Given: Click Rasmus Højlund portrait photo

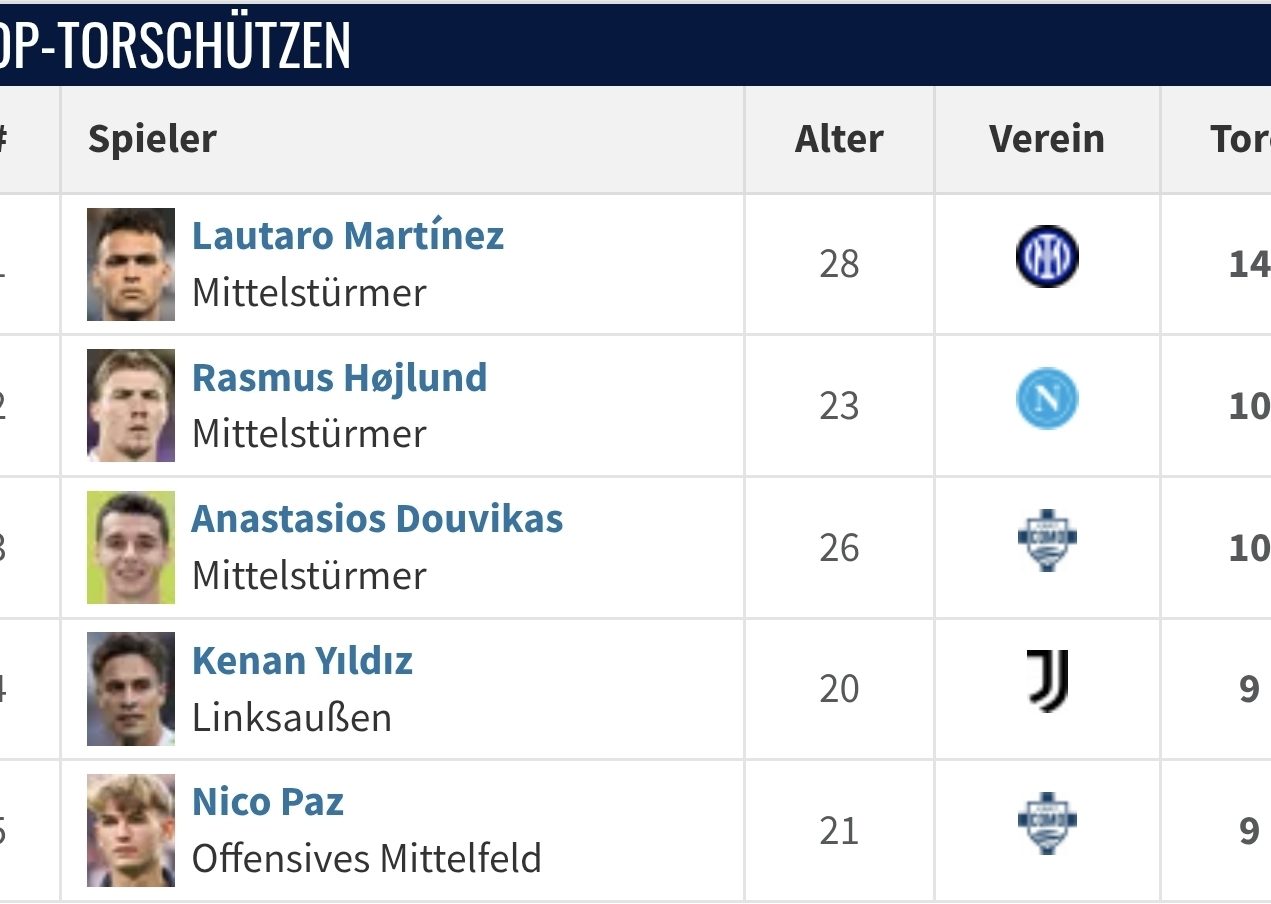Looking at the screenshot, I should pos(131,405).
